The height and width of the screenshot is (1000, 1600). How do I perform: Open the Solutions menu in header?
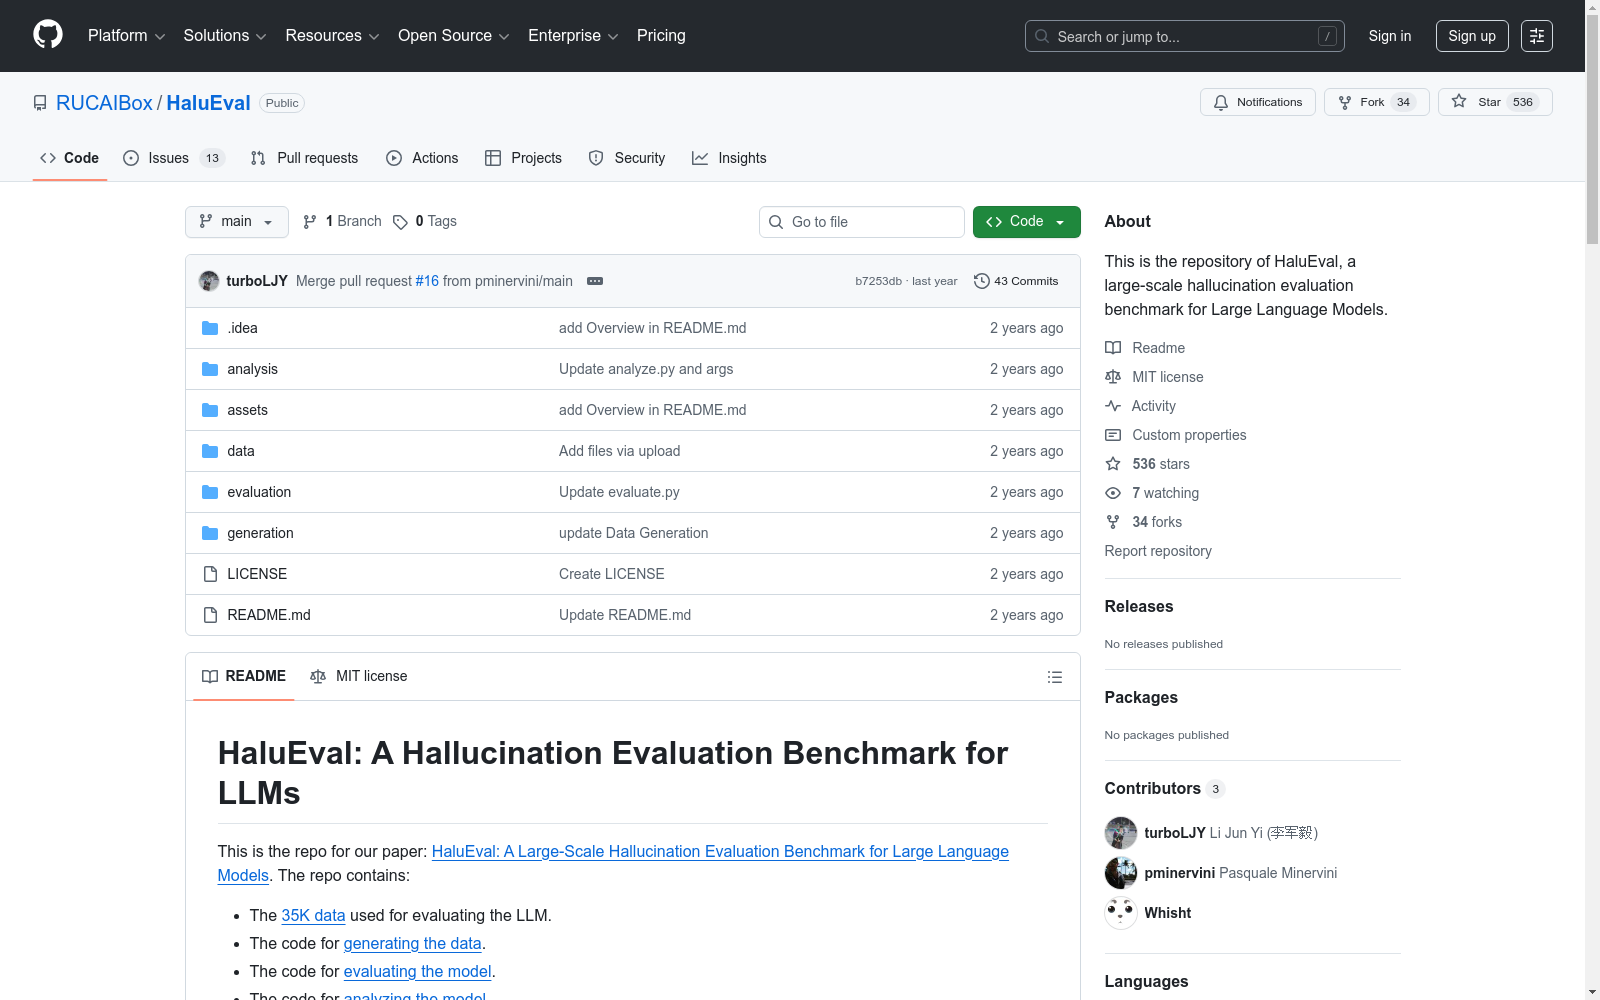click(224, 36)
